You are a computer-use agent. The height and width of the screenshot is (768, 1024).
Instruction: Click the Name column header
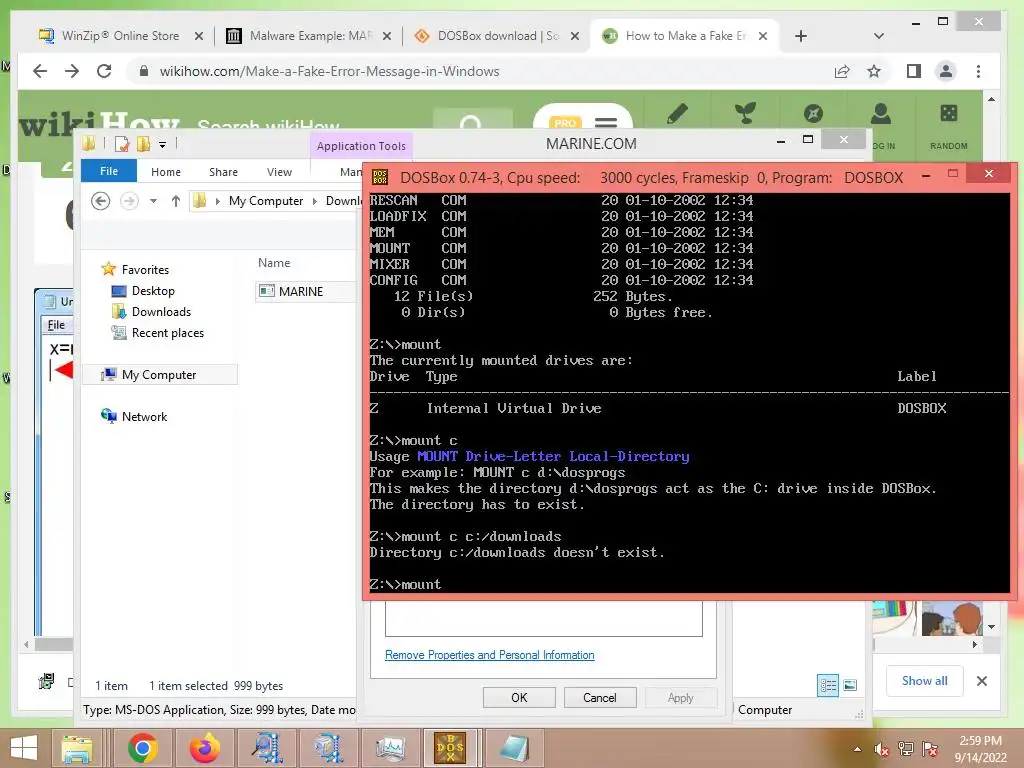click(x=274, y=263)
